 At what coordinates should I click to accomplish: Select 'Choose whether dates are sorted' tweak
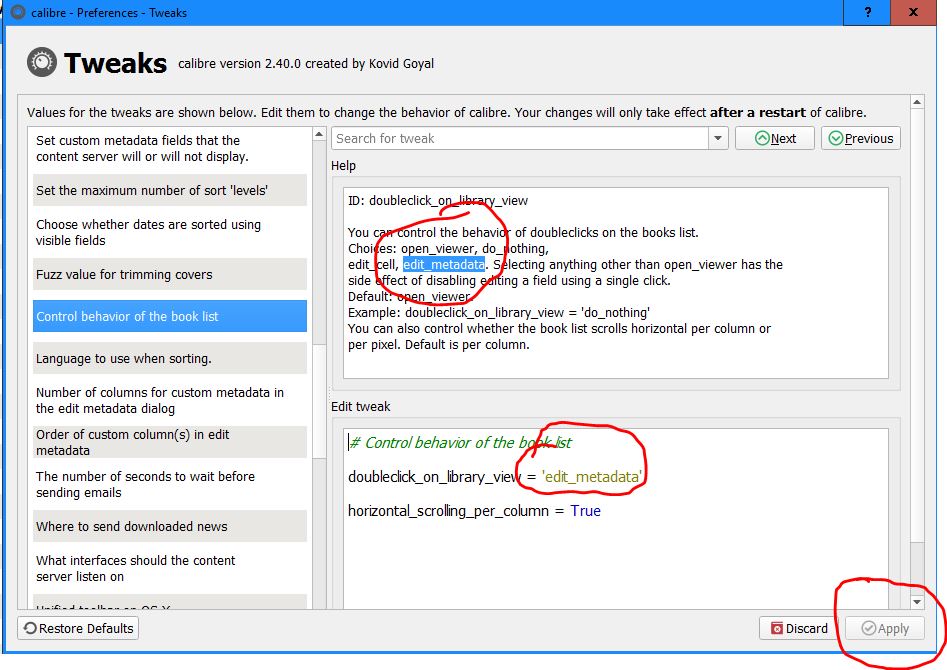pos(170,233)
